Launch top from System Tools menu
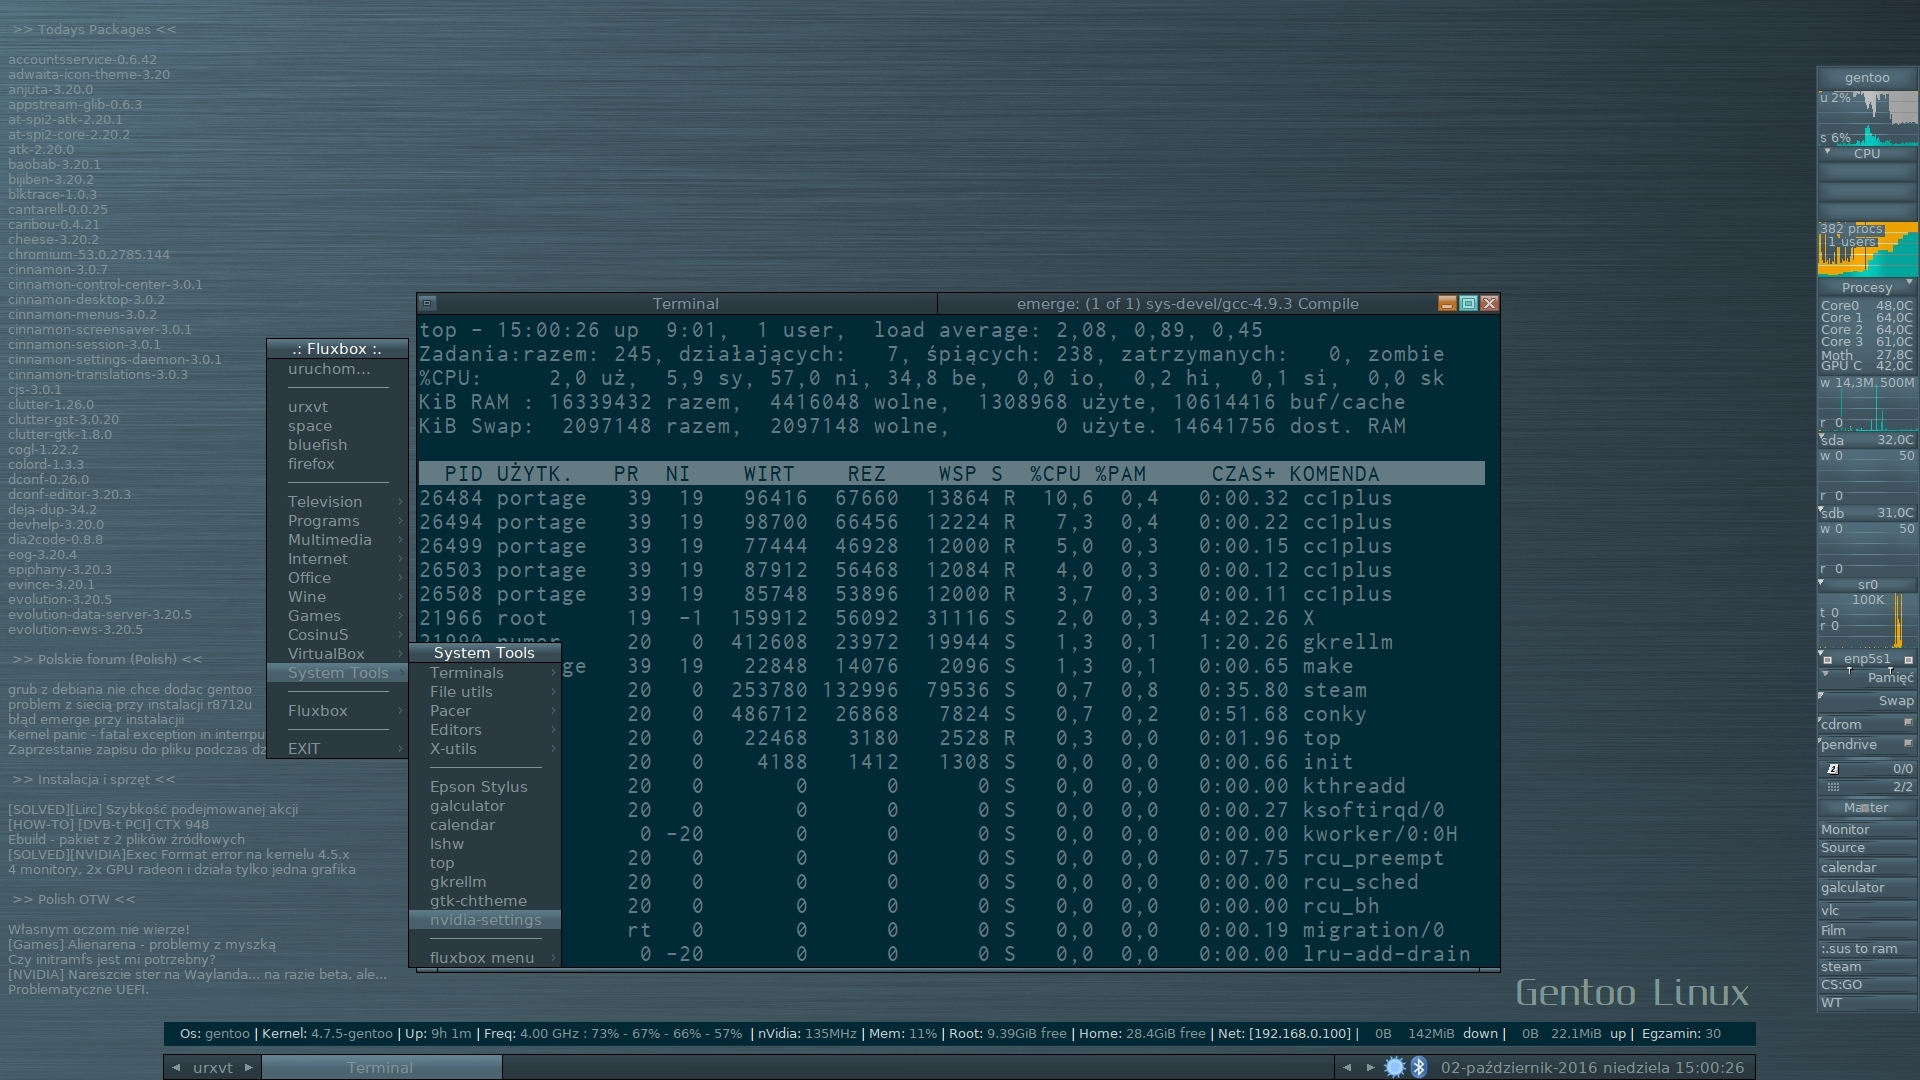1920x1080 pixels. coord(485,863)
